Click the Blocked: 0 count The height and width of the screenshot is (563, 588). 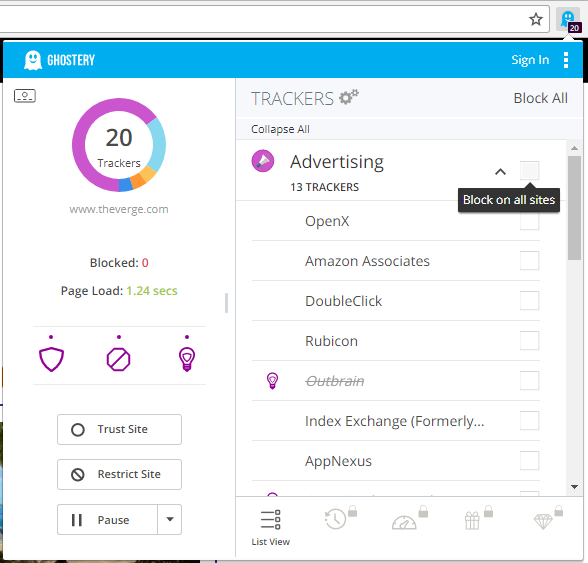pos(119,263)
